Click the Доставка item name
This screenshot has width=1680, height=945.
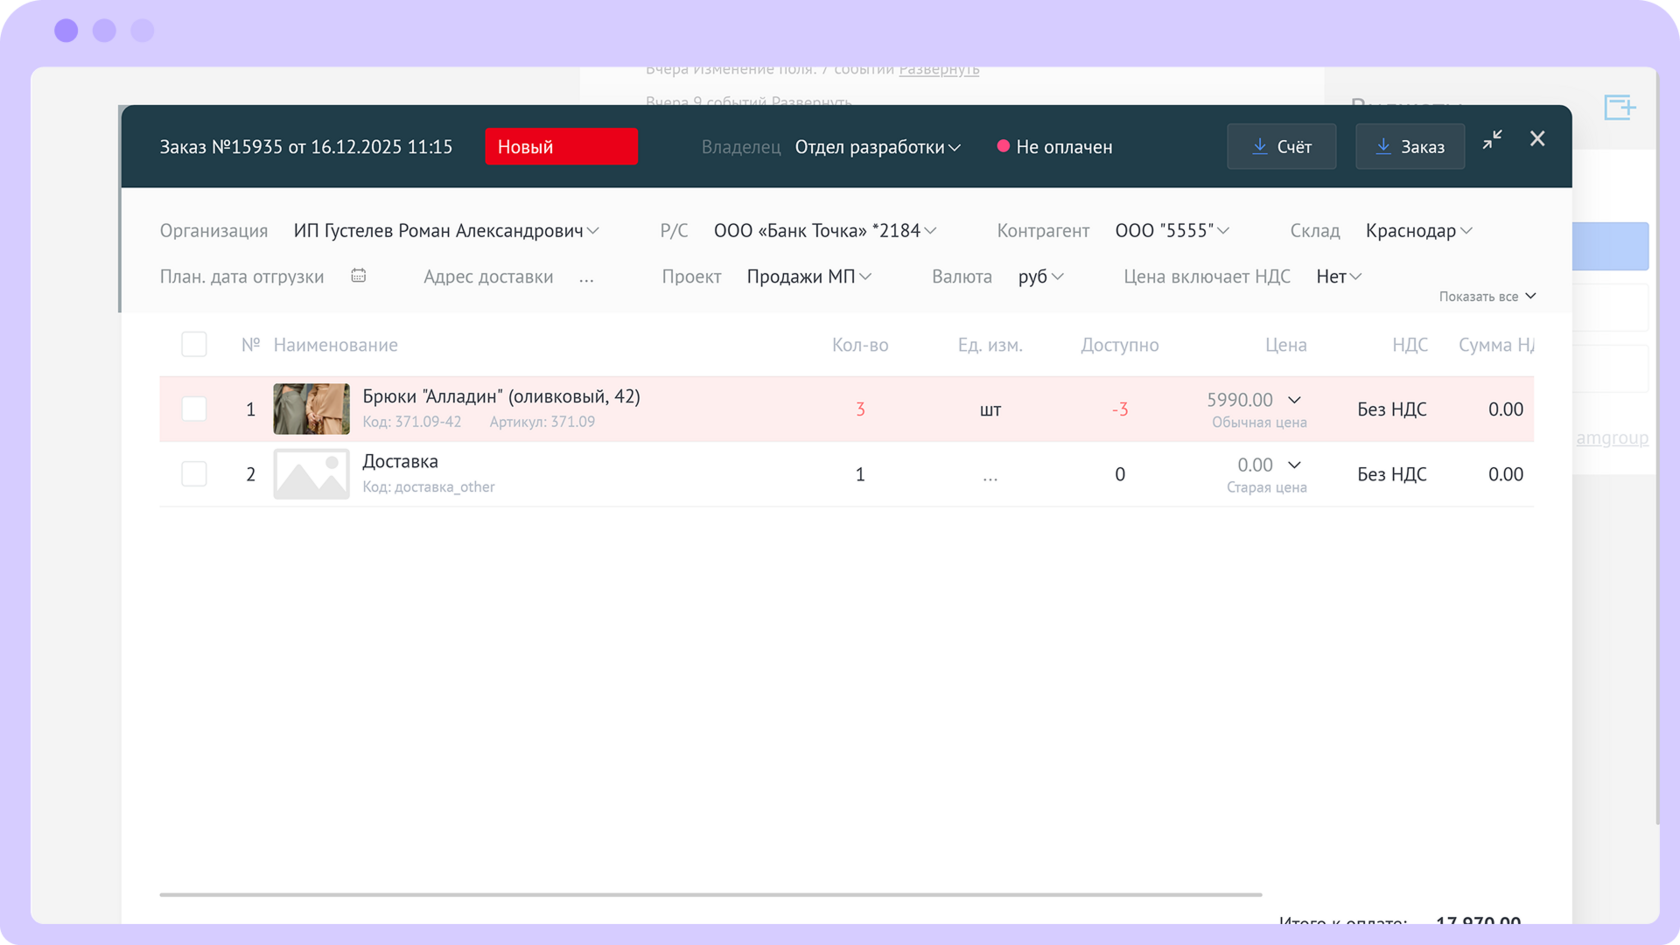point(400,462)
